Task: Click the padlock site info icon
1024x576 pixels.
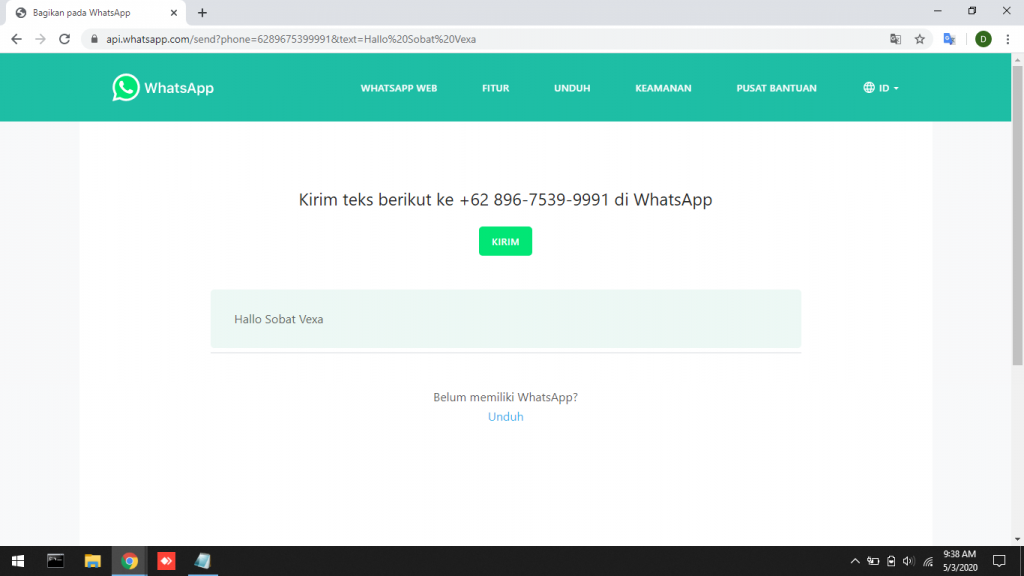Action: [94, 39]
